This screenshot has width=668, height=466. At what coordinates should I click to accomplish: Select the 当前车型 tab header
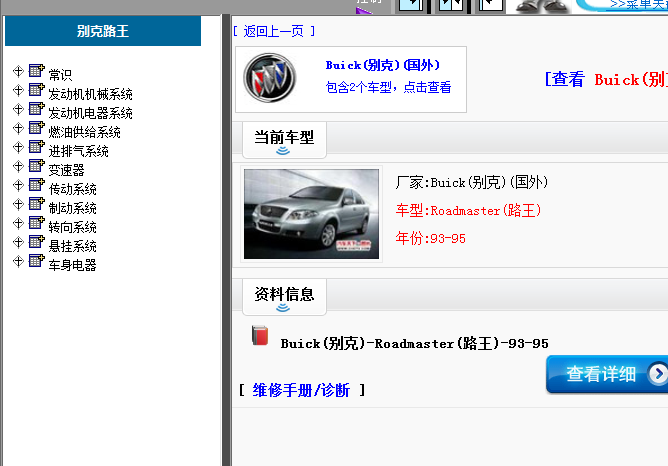[284, 140]
